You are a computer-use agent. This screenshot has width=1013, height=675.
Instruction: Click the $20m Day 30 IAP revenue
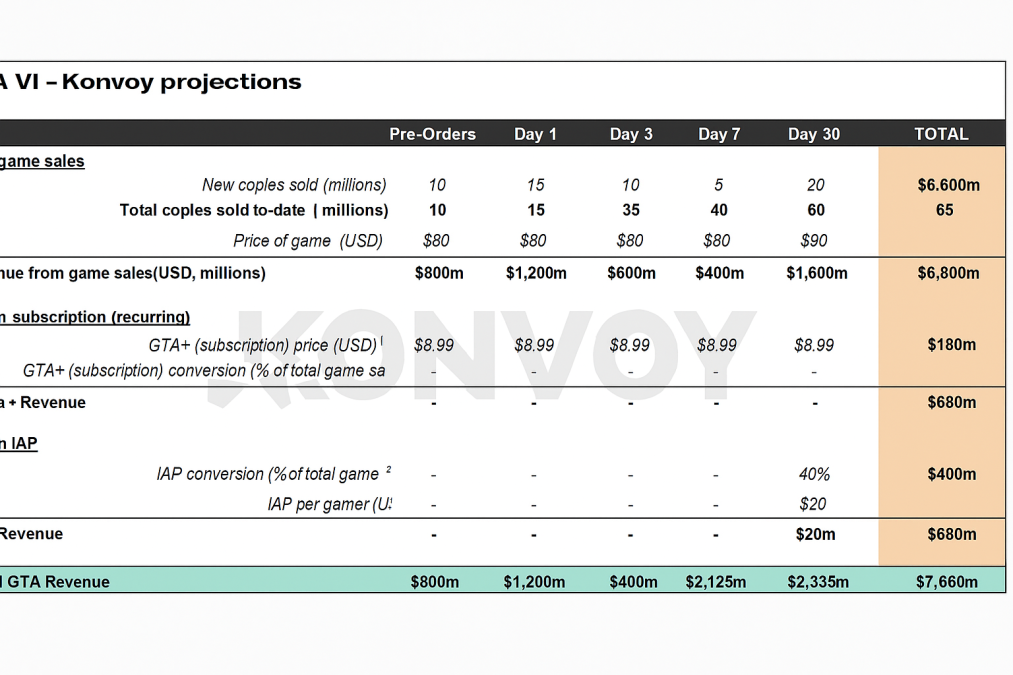coord(815,534)
